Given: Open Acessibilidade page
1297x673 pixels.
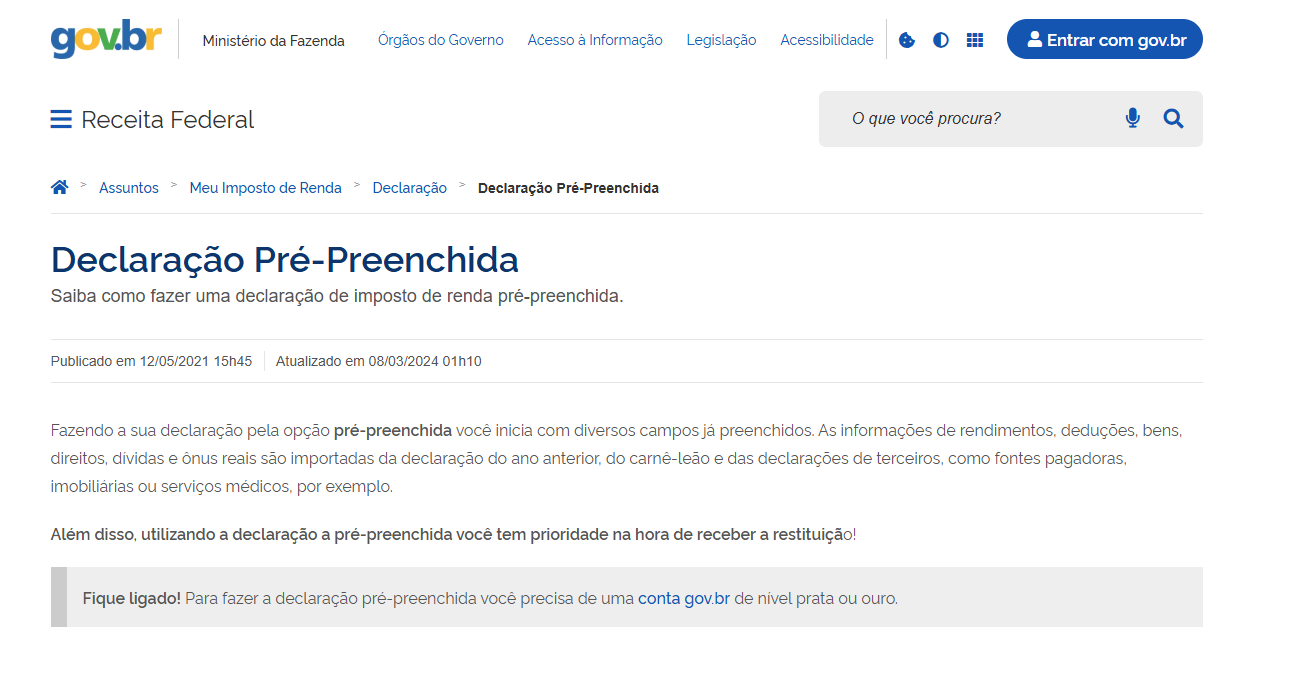Looking at the screenshot, I should pos(827,40).
